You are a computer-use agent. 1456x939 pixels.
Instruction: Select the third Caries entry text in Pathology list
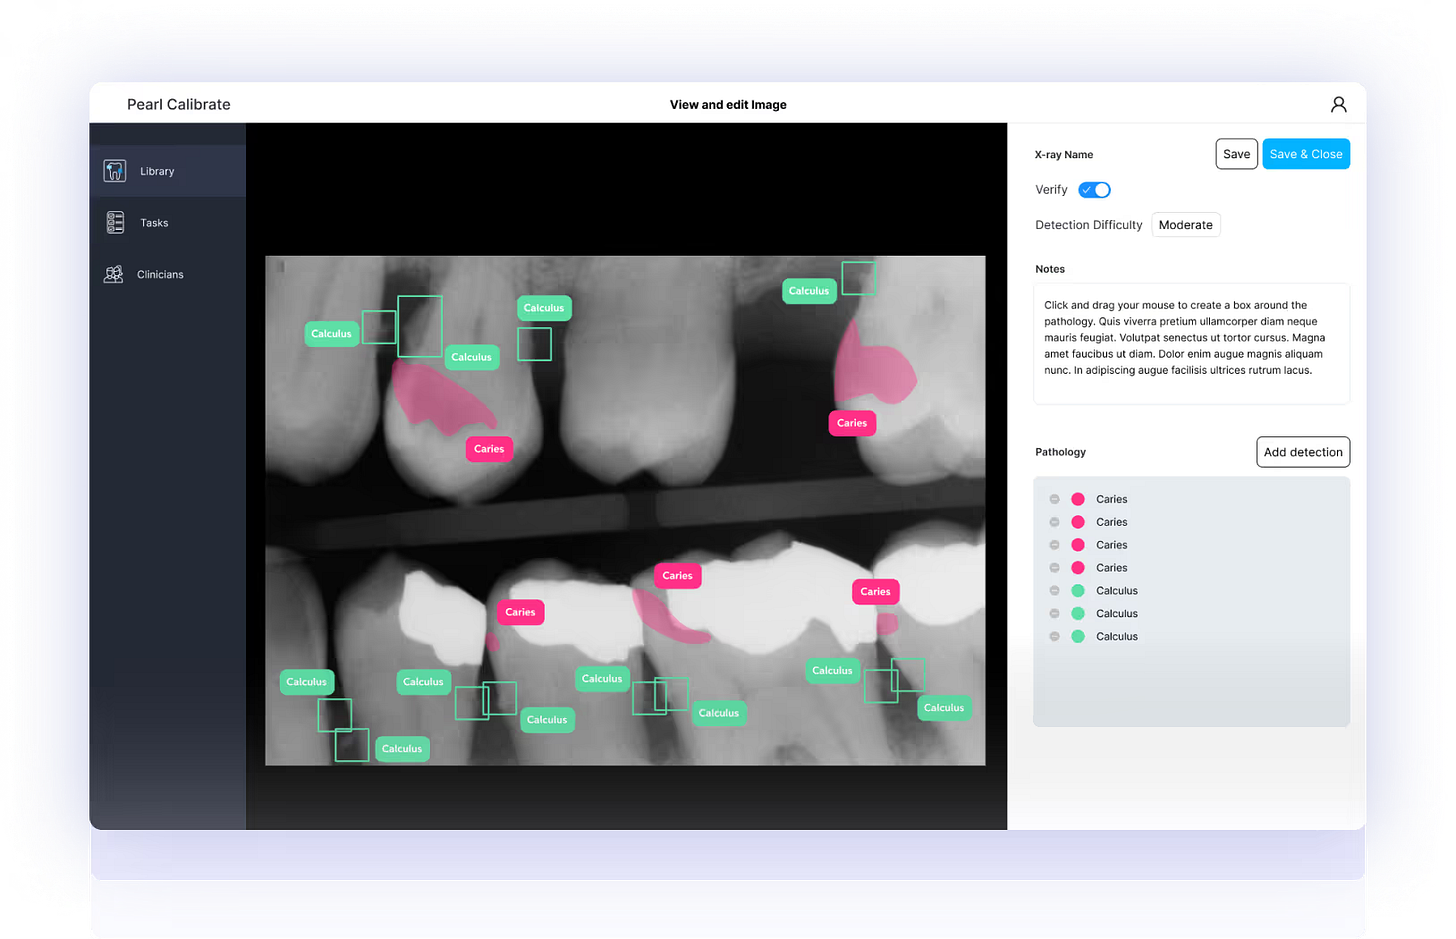1111,545
